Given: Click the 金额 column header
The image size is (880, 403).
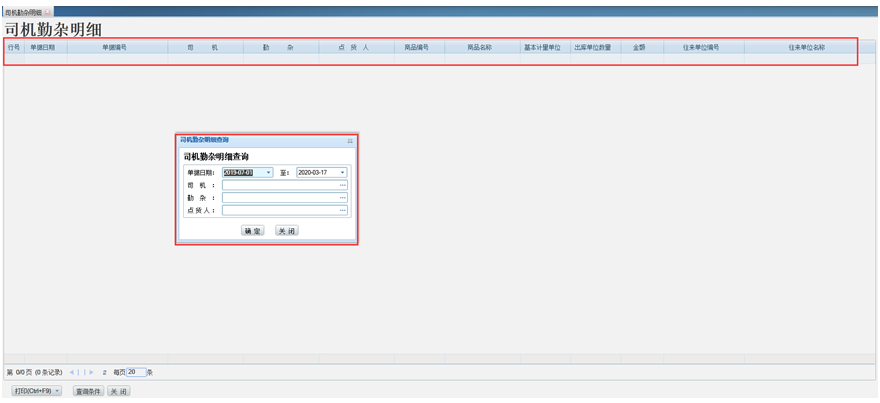Looking at the screenshot, I should [642, 48].
